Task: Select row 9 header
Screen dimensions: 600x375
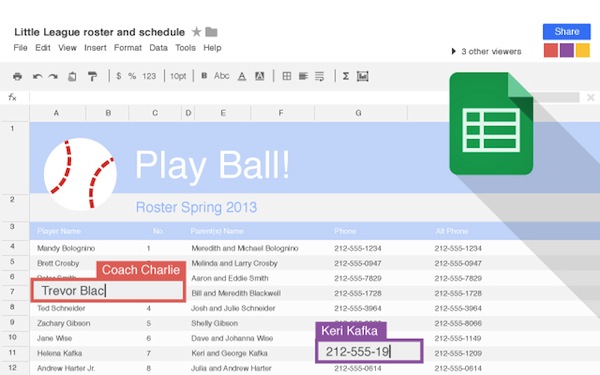Action: [x=15, y=322]
